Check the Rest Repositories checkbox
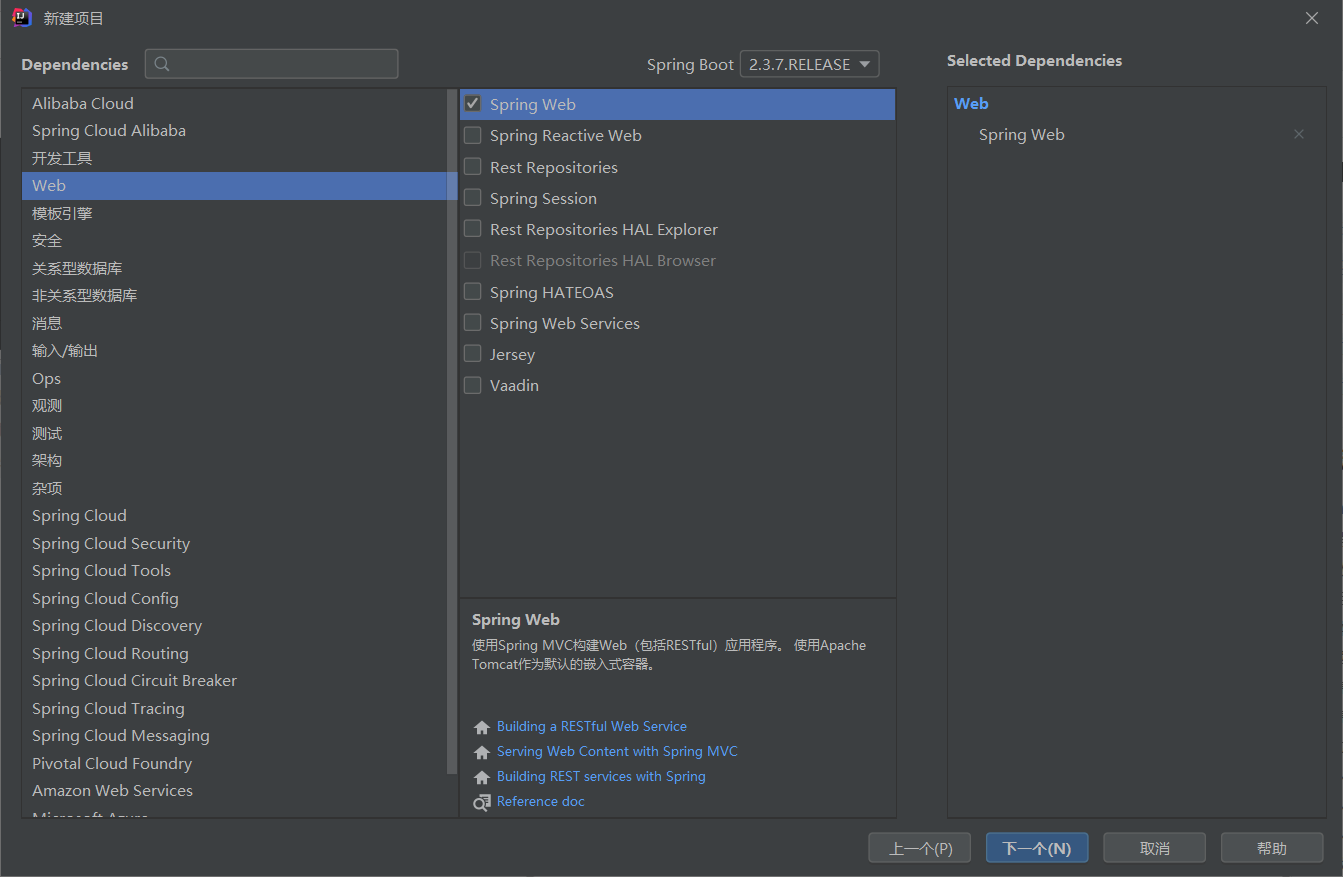The height and width of the screenshot is (877, 1343). click(x=473, y=167)
